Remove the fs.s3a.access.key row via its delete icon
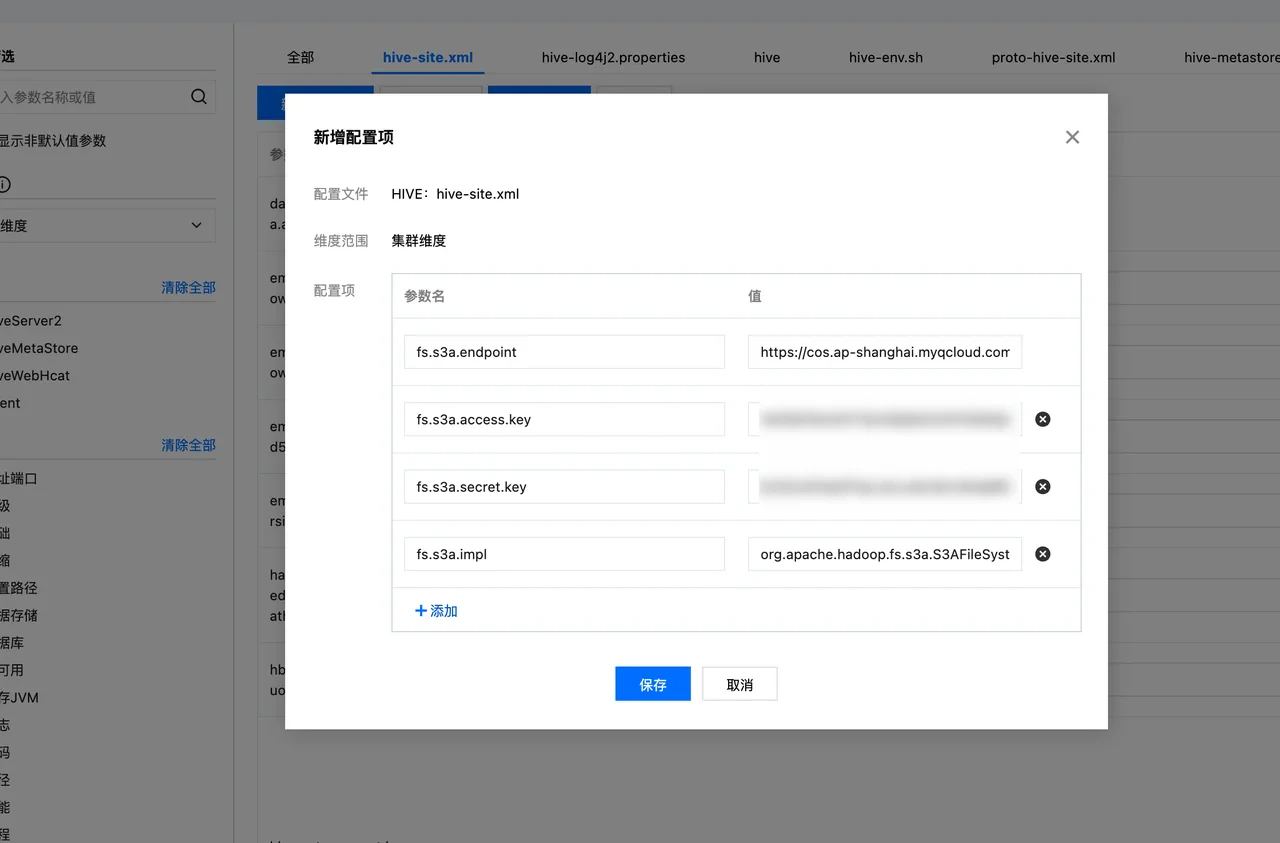1280x843 pixels. point(1042,419)
